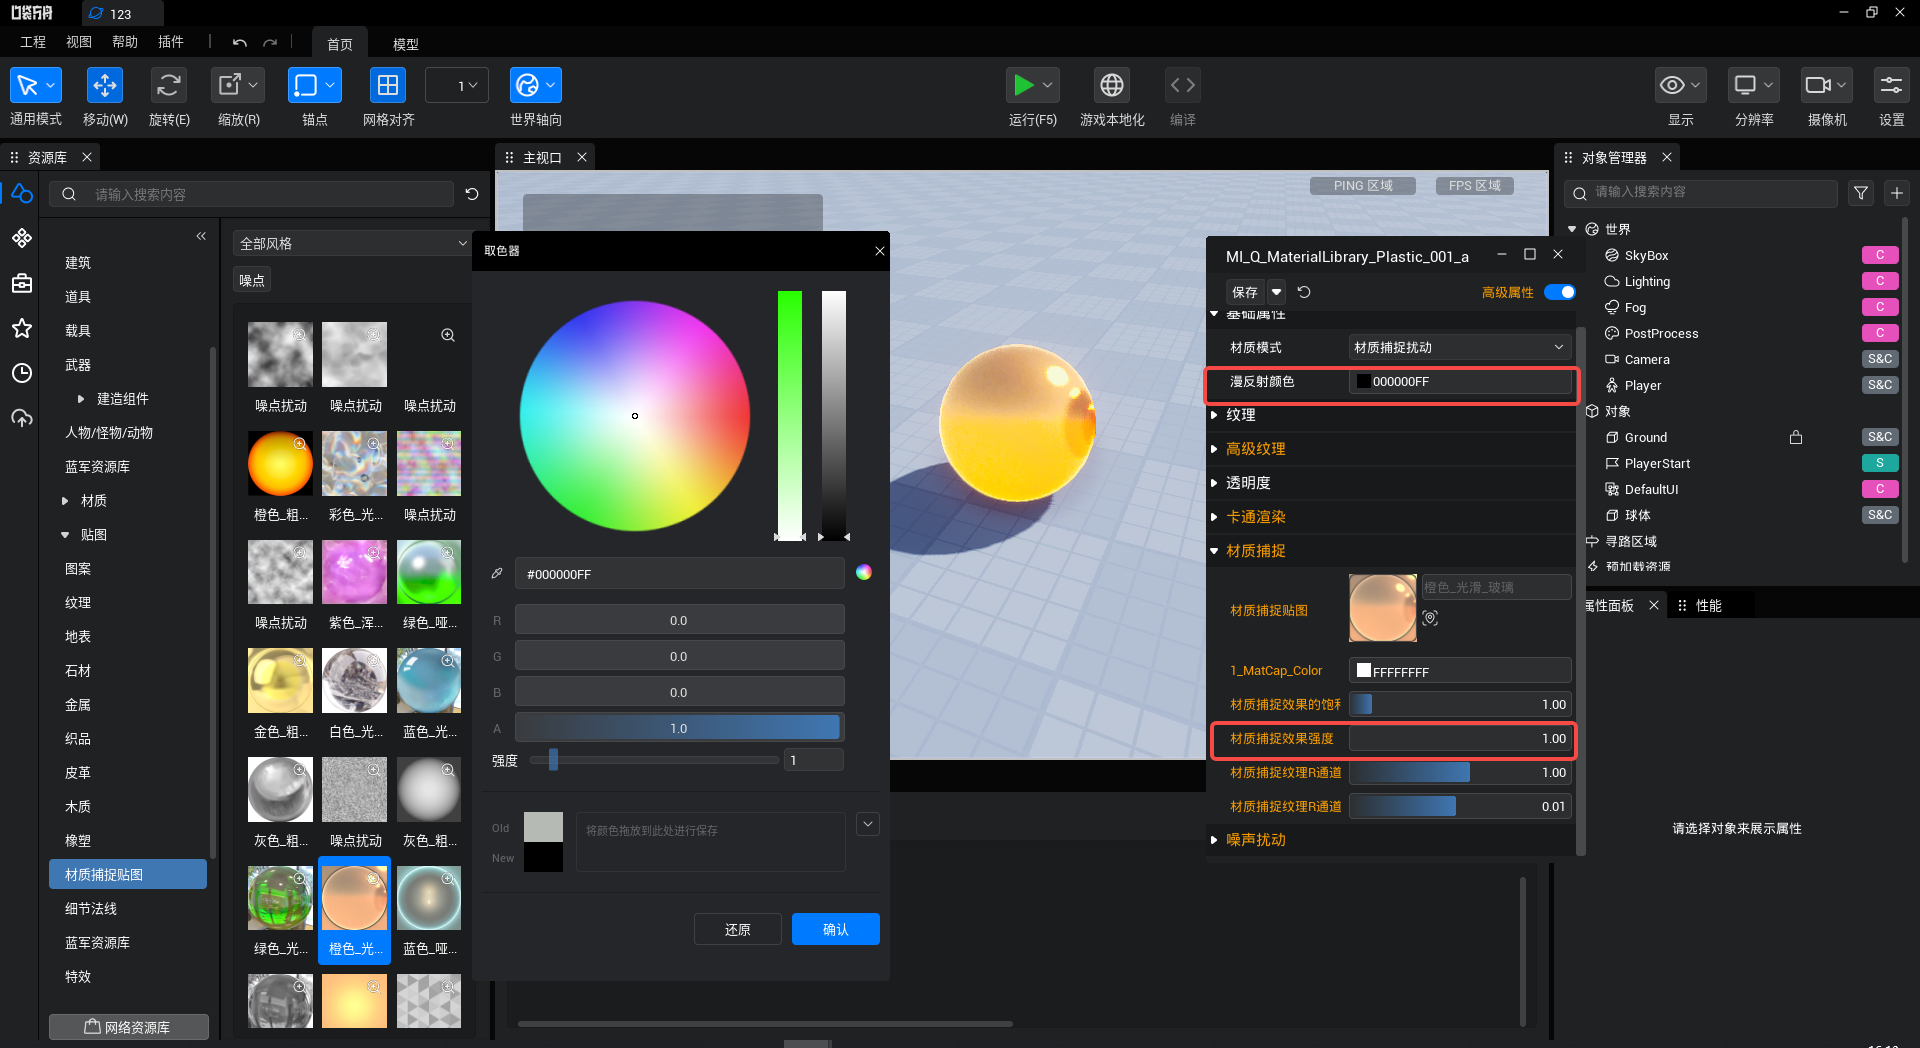Open the 网络资源库 button
The image size is (1920, 1048).
click(x=129, y=1027)
